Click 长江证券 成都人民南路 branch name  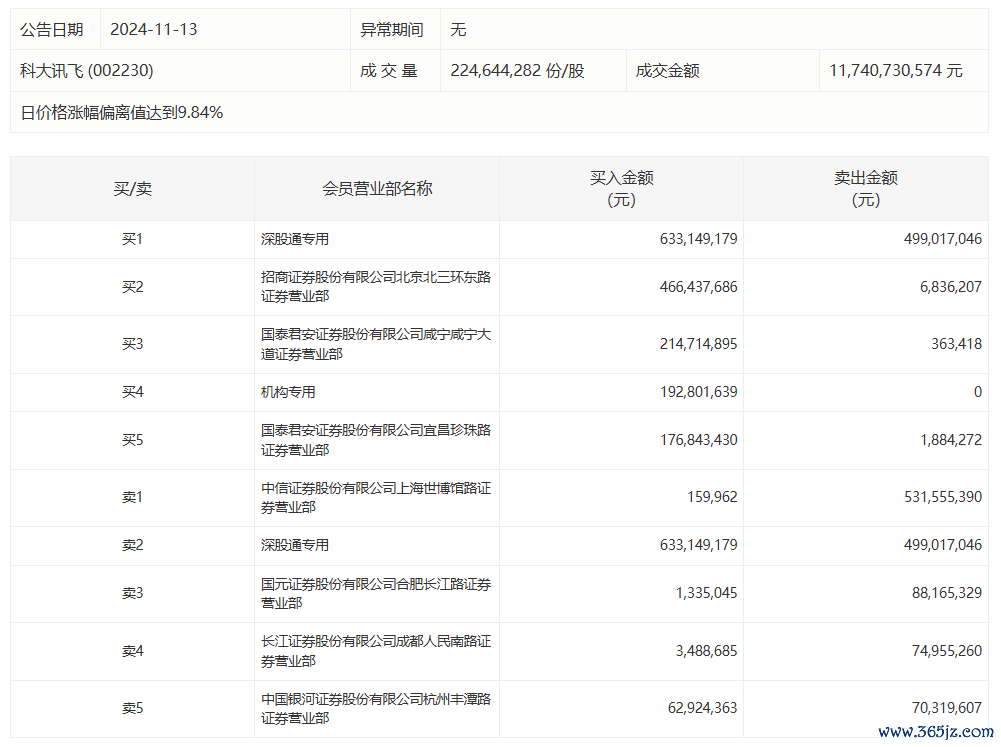pos(376,651)
